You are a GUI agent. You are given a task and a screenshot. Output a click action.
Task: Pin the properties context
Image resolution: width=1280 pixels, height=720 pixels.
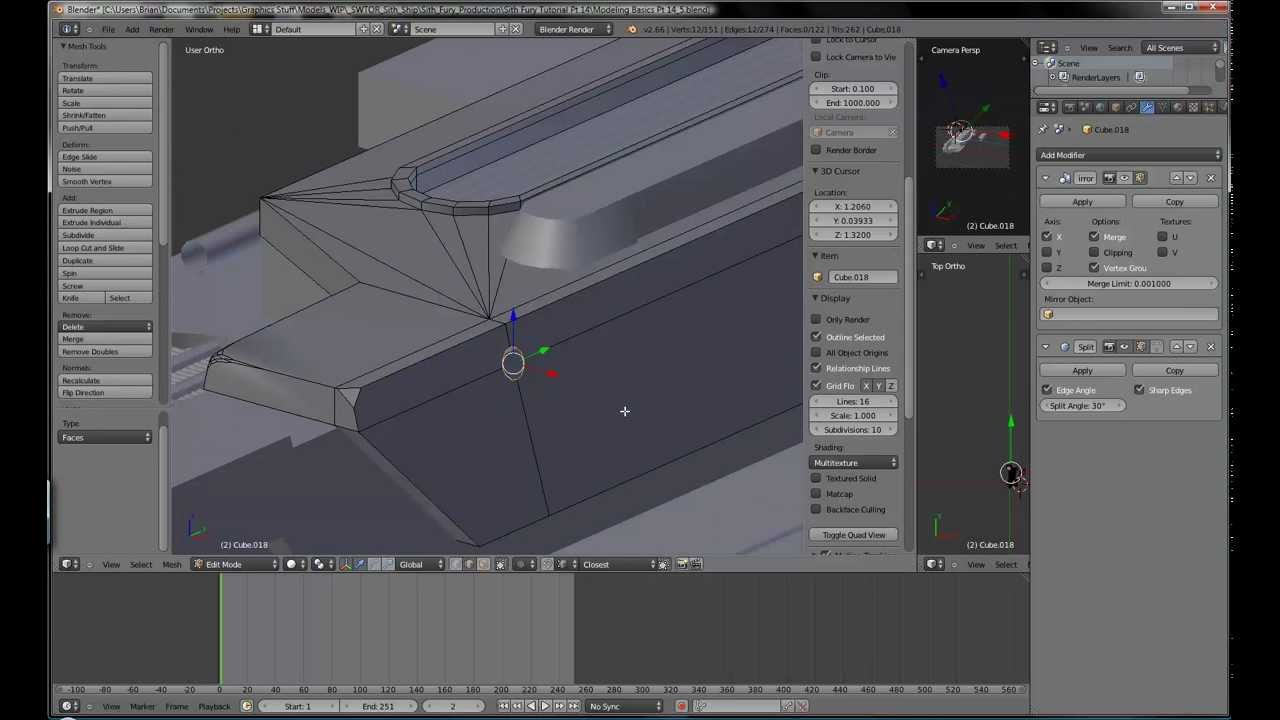[1044, 129]
